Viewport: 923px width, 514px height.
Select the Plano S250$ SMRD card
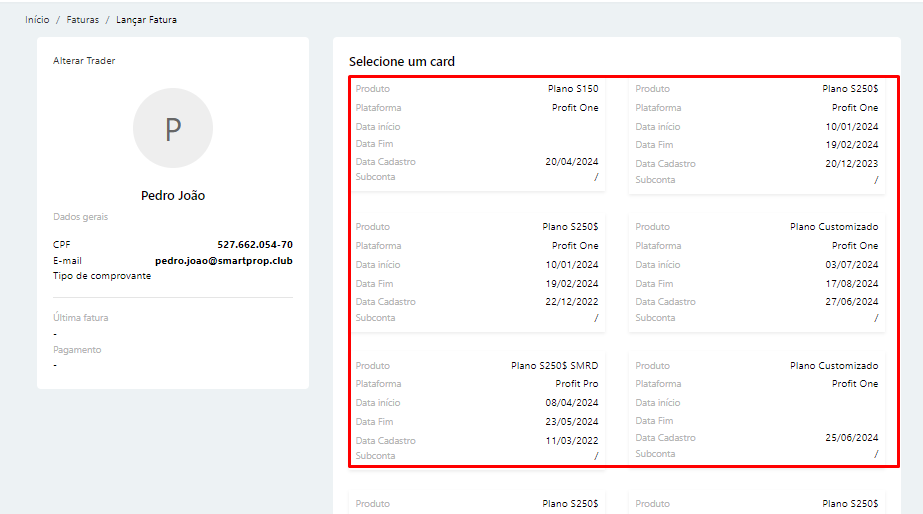(x=477, y=411)
